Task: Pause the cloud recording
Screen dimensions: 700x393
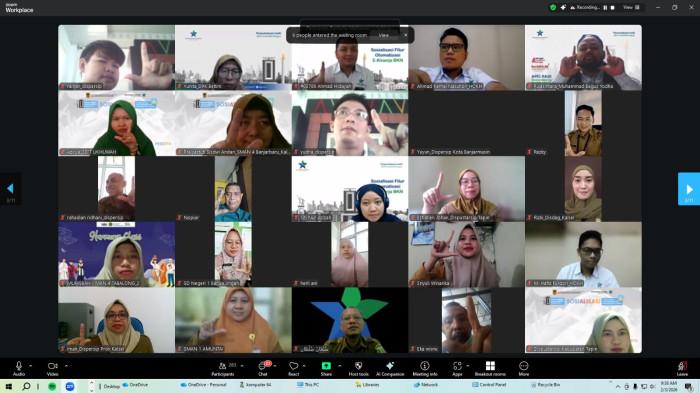Action: click(605, 8)
